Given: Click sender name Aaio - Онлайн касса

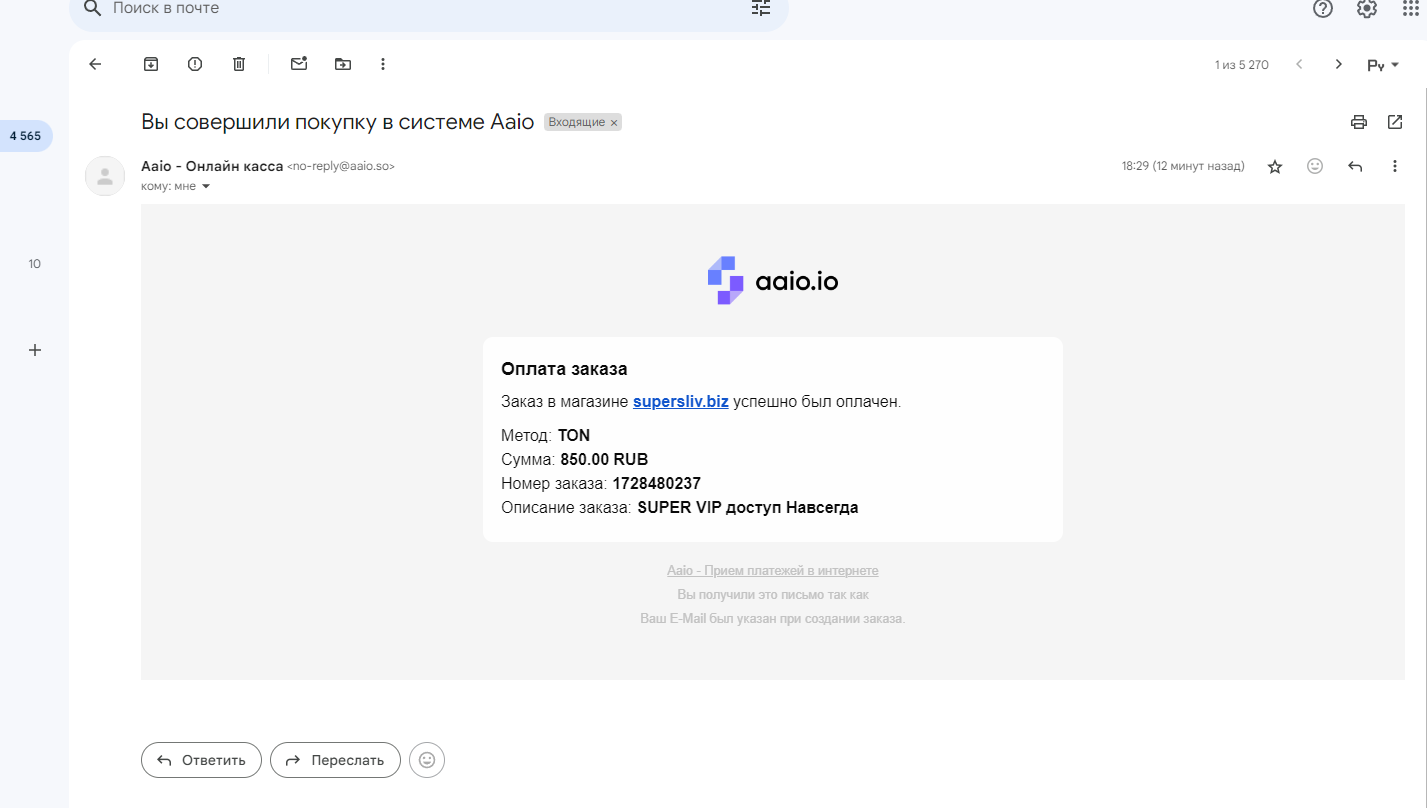Looking at the screenshot, I should (212, 166).
